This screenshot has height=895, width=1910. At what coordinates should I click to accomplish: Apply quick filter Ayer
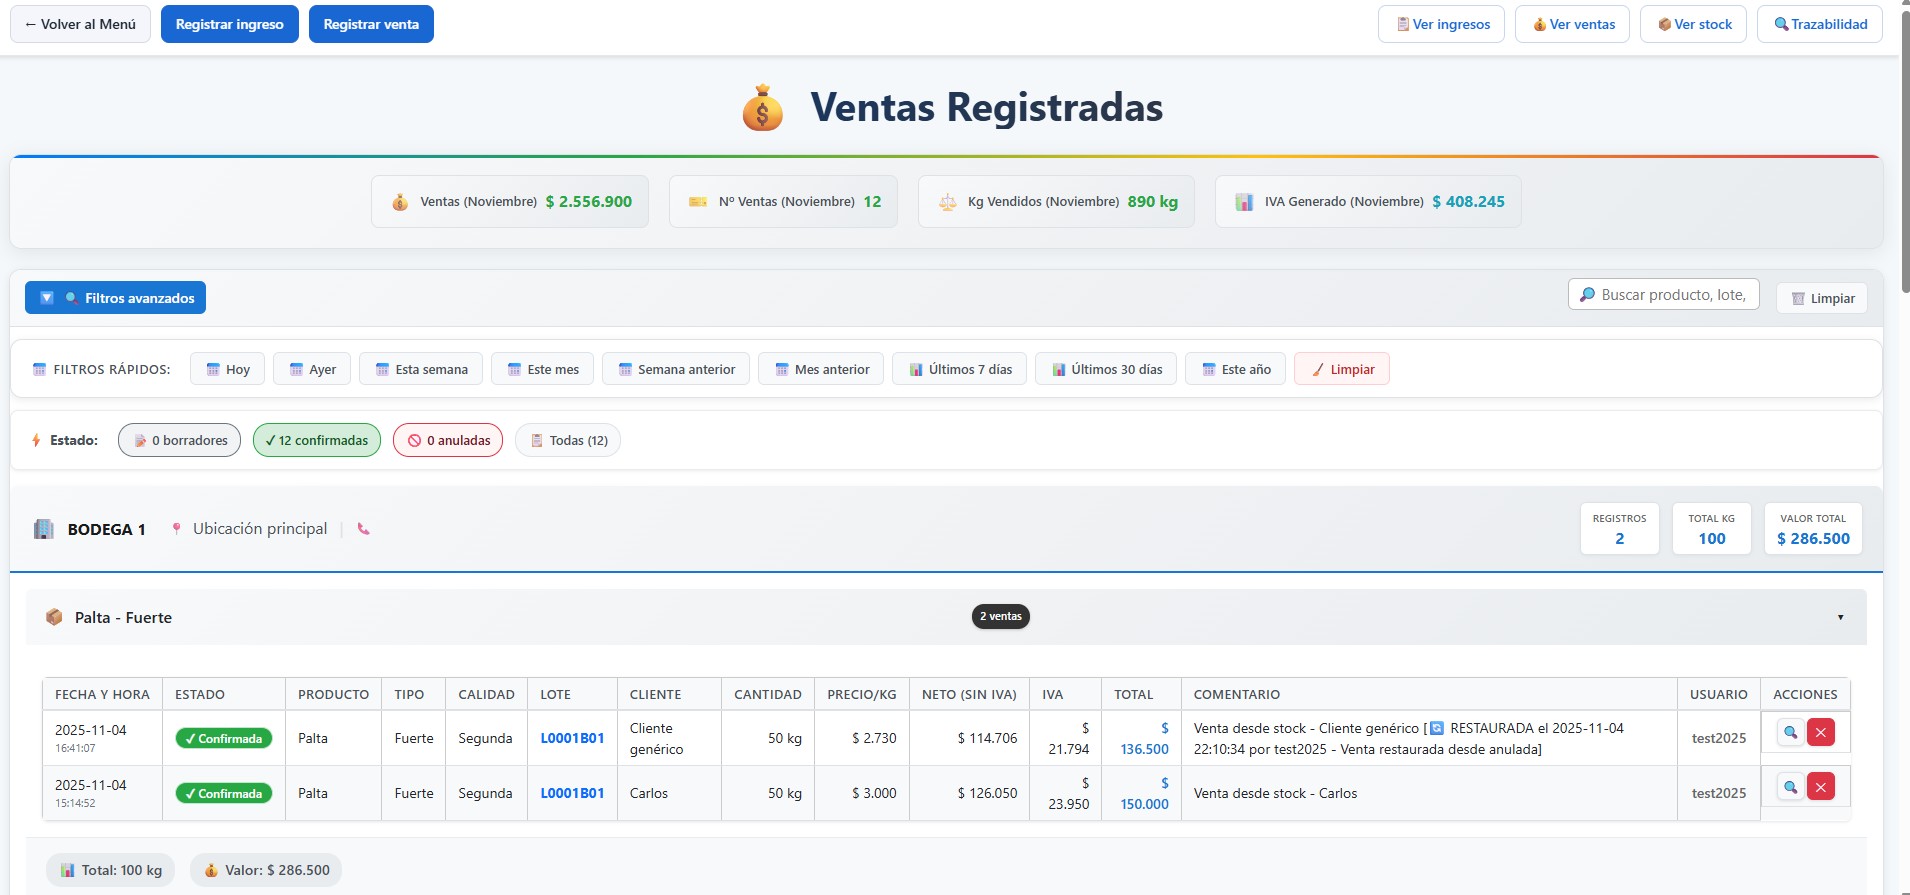(312, 369)
